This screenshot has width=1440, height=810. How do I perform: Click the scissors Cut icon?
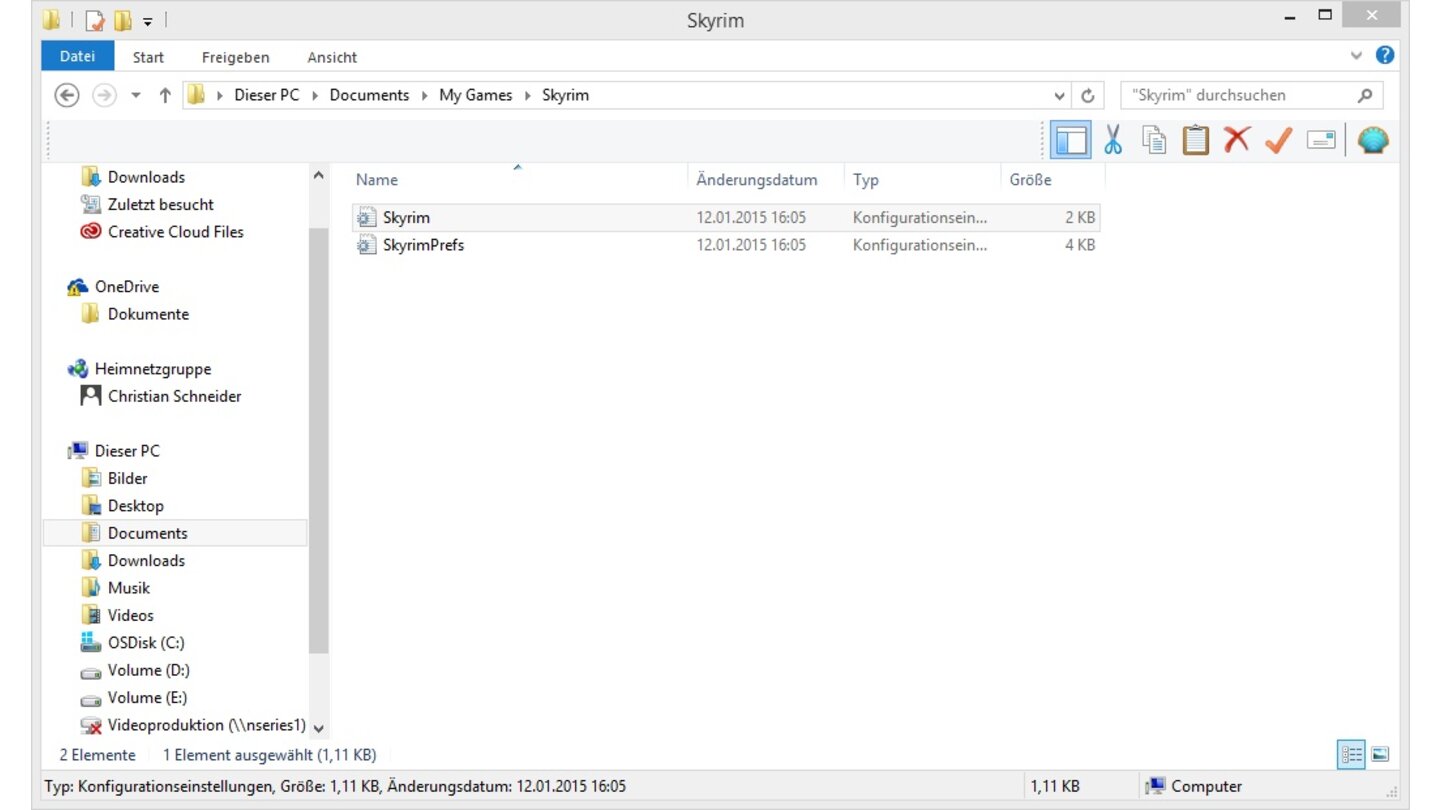[1113, 140]
